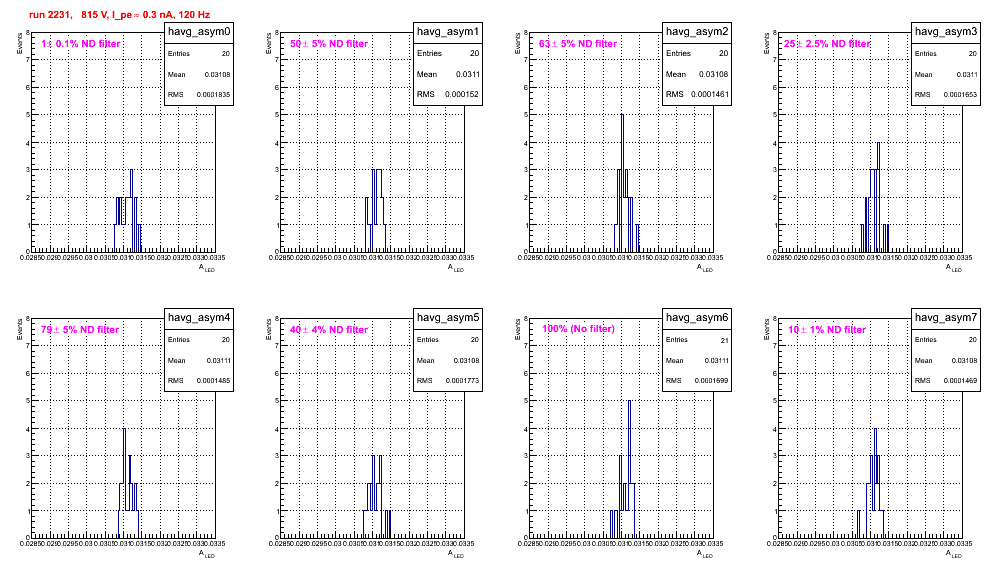Click Mean value 0.03108 in havg_asym0 box
The height and width of the screenshot is (572, 996).
click(x=217, y=74)
